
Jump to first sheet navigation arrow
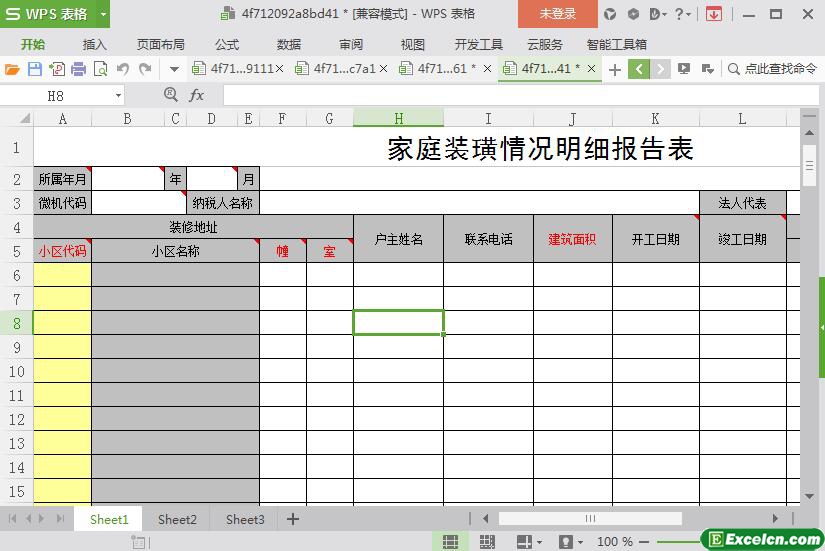pos(12,519)
